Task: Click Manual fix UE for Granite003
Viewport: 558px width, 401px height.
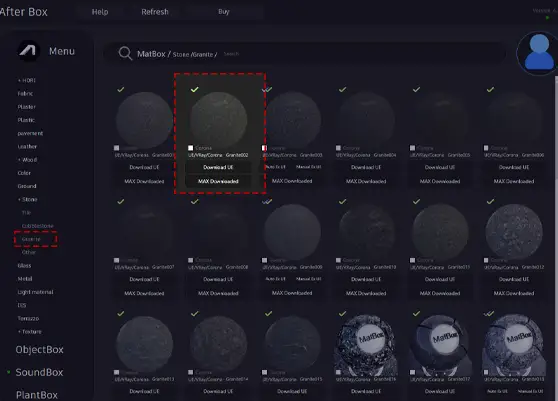Action: (309, 167)
